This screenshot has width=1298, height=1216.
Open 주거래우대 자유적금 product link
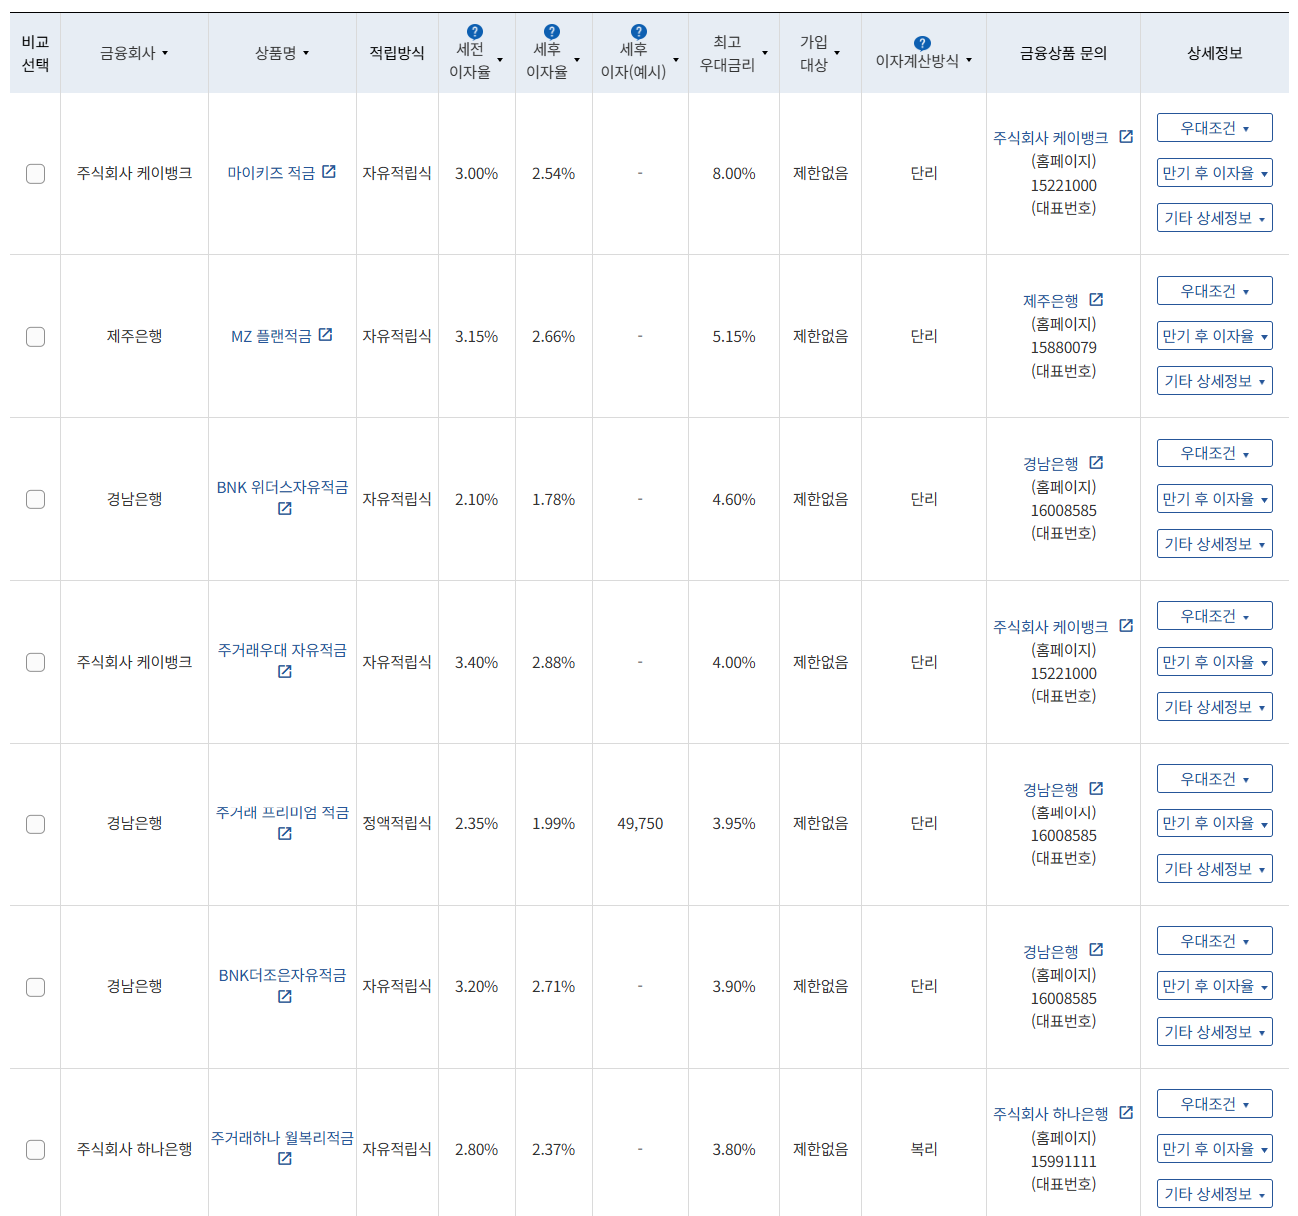coord(282,650)
